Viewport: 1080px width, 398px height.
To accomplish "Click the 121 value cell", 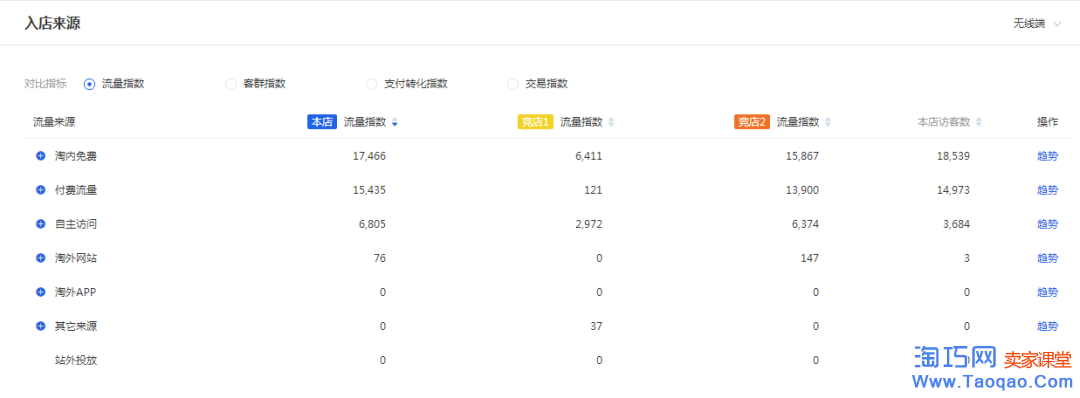I will click(x=594, y=190).
